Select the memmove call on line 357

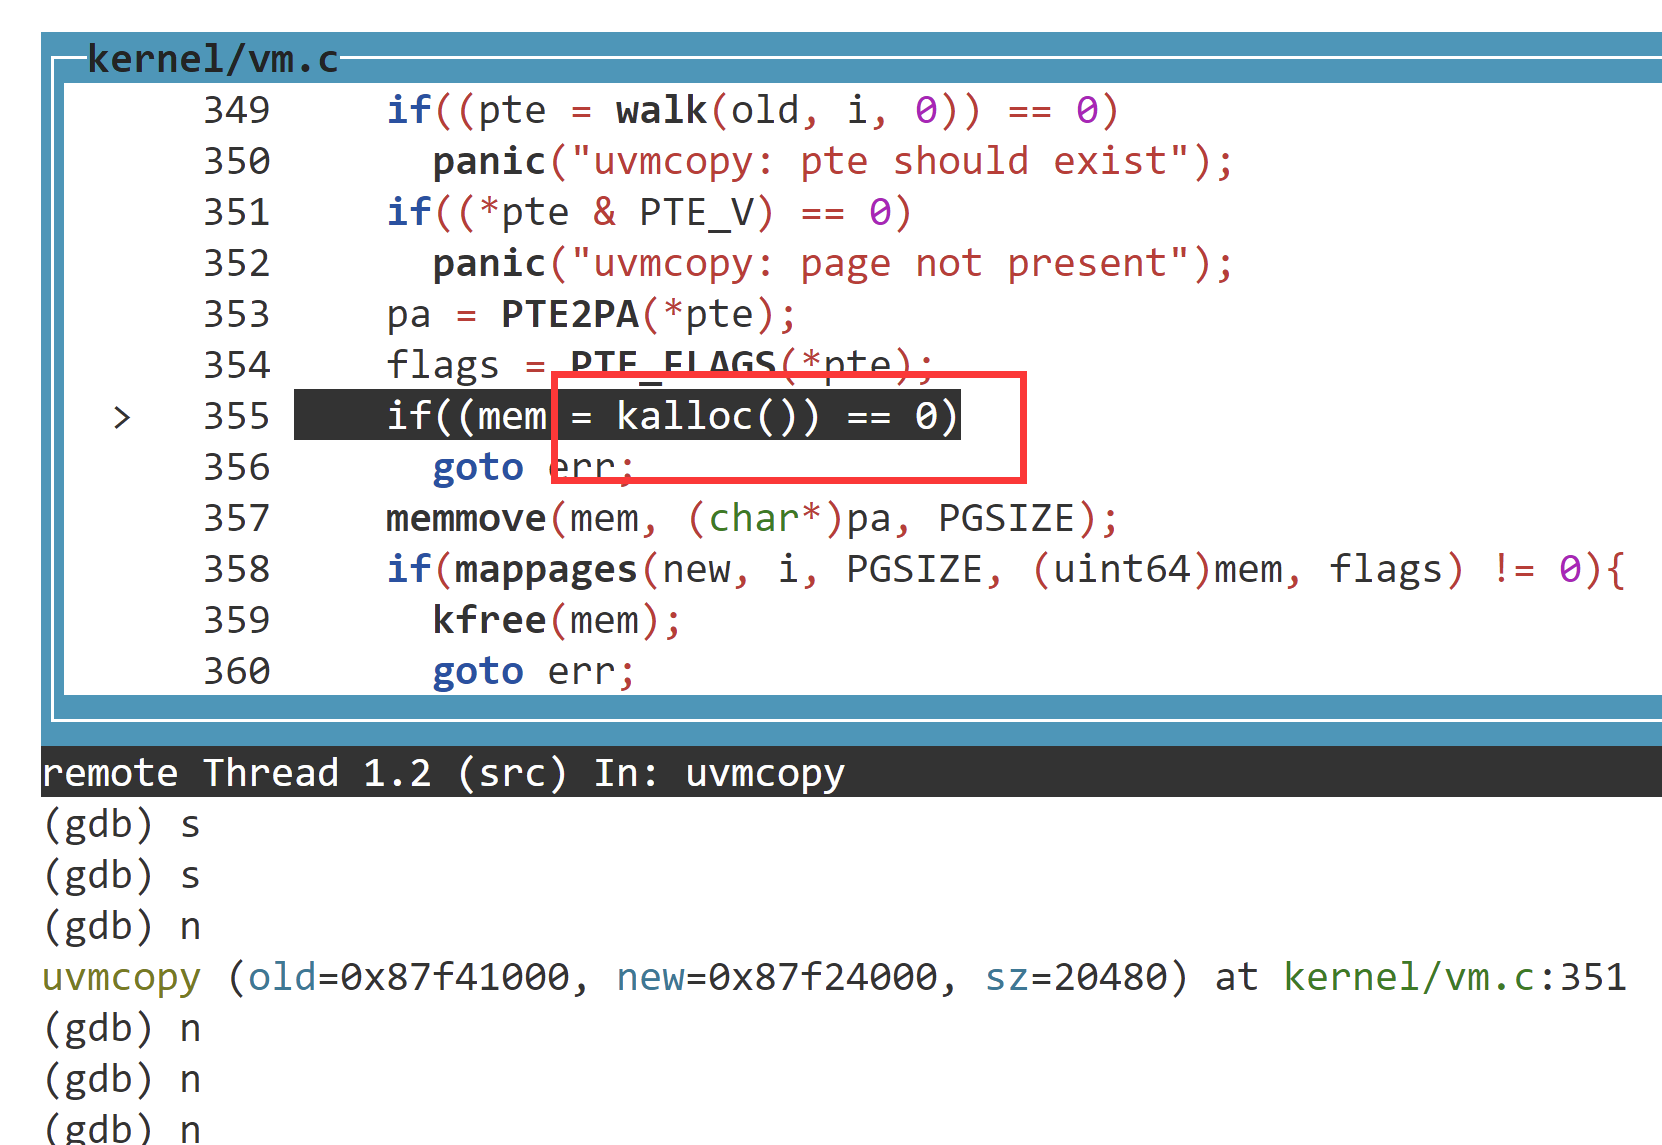click(x=464, y=518)
